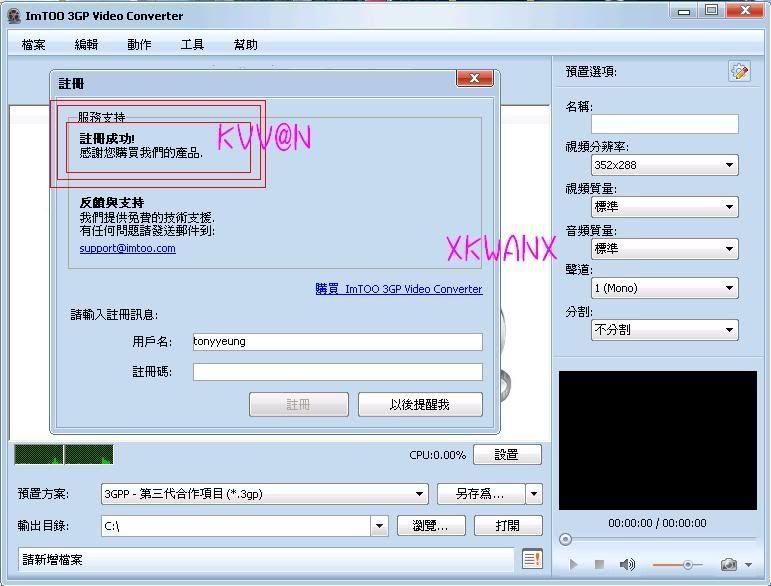
Task: Expand the 預置方案 3GPP profile dropdown
Action: coord(265,494)
